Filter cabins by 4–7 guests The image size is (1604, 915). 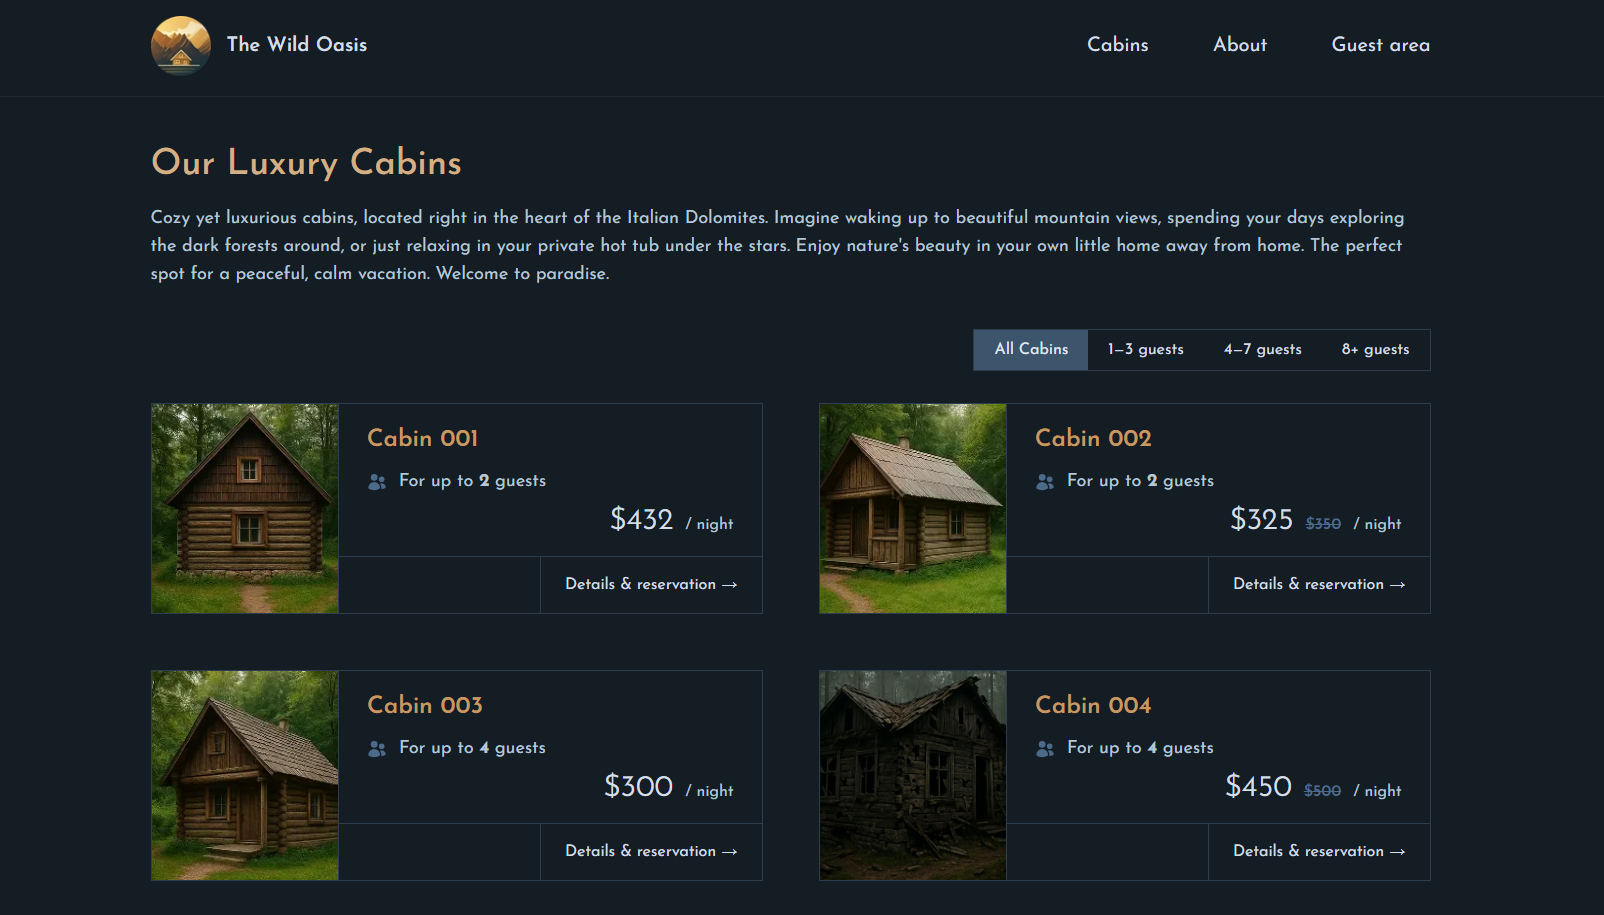1262,350
